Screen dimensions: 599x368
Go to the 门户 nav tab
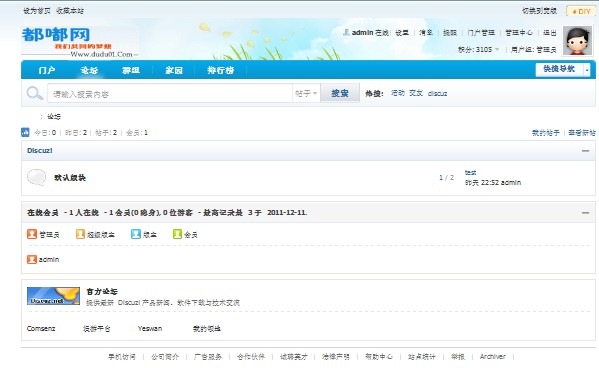(47, 70)
